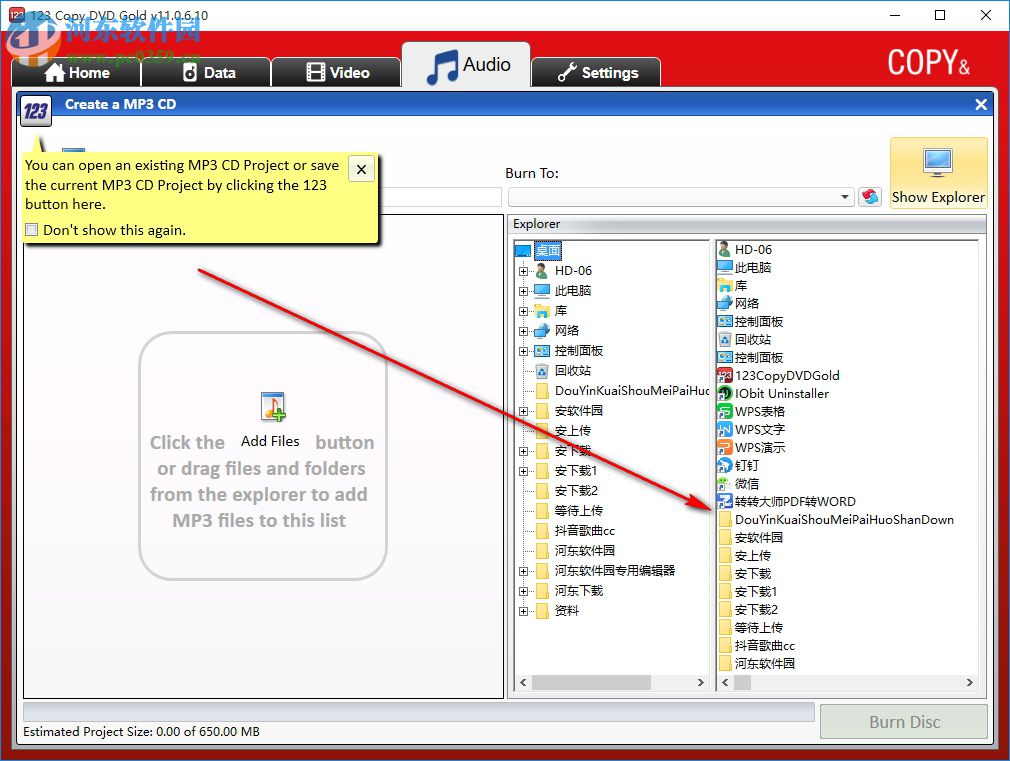The image size is (1010, 761).
Task: Select the 微信 shortcut icon
Action: pos(725,483)
